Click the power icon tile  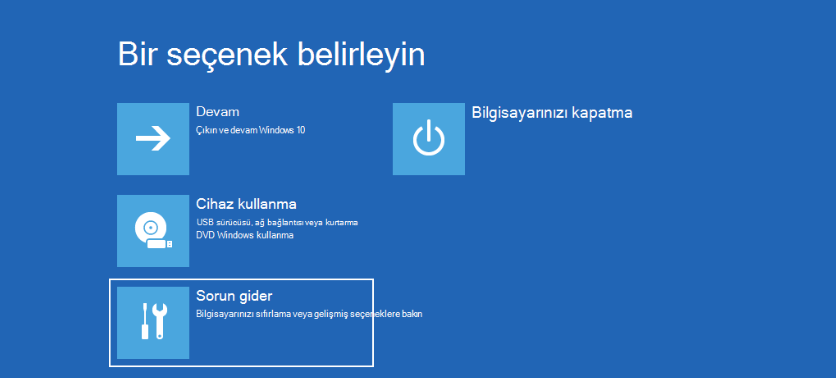[x=429, y=139]
